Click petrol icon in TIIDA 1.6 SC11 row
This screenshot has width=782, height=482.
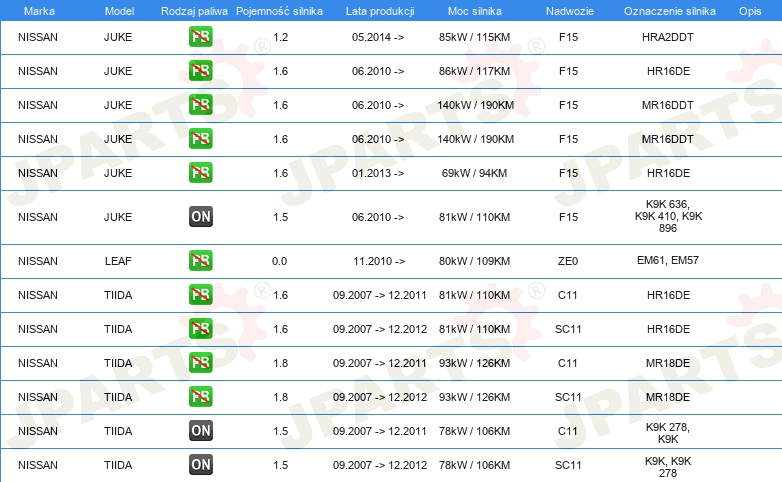tap(200, 328)
